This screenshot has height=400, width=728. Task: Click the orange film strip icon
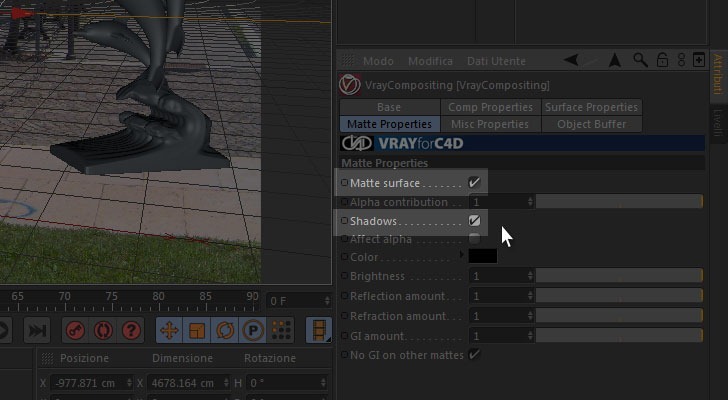319,330
